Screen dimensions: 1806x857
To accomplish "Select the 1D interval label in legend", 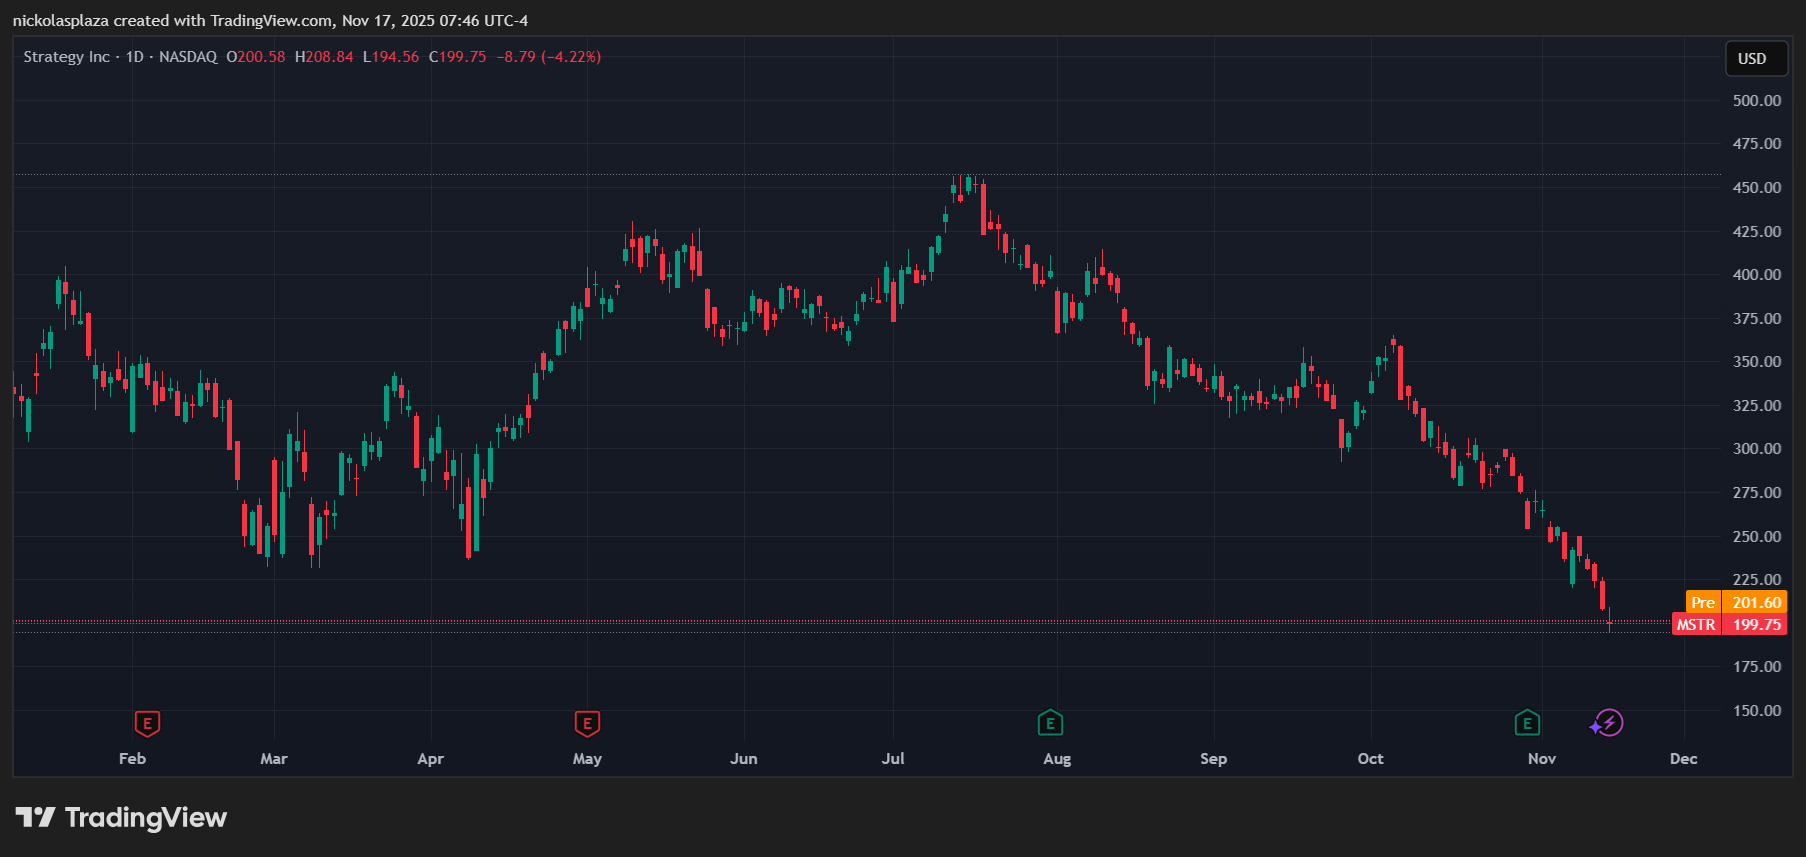I will pyautogui.click(x=134, y=57).
